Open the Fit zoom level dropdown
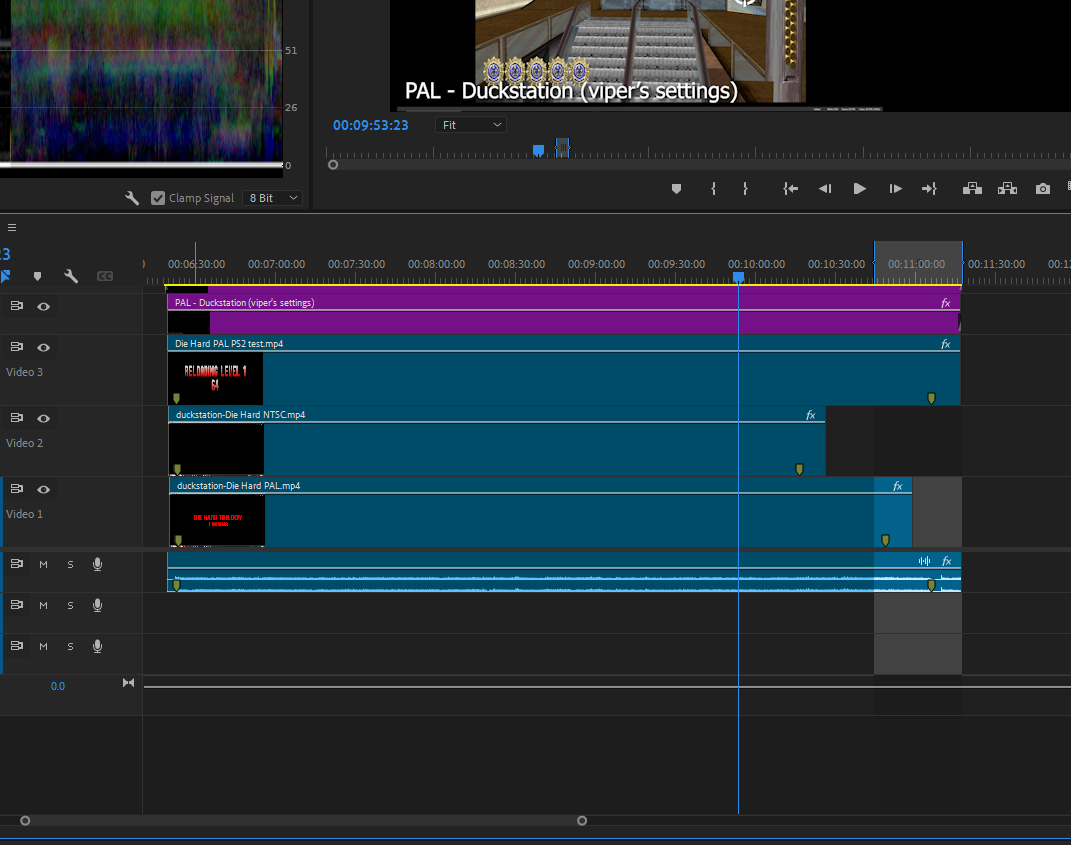Image resolution: width=1071 pixels, height=845 pixels. coord(471,125)
